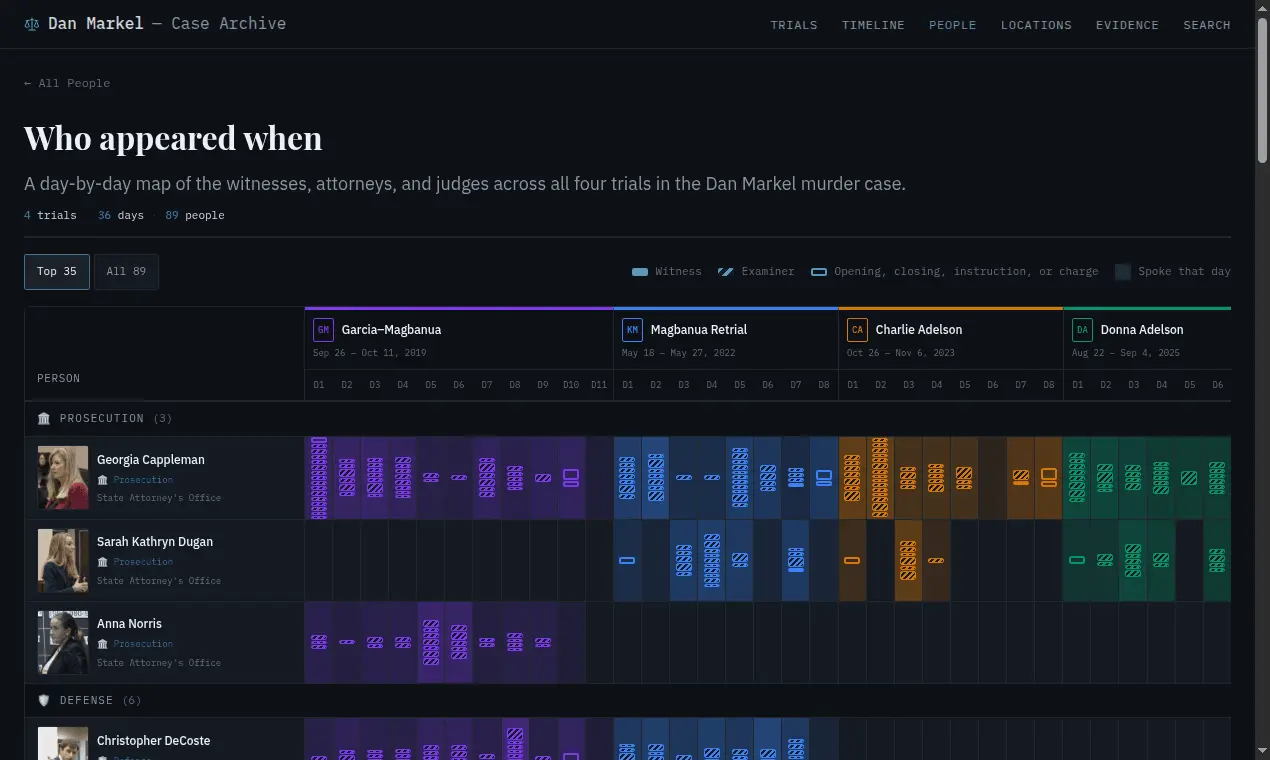Switch the list to All 89

[126, 271]
